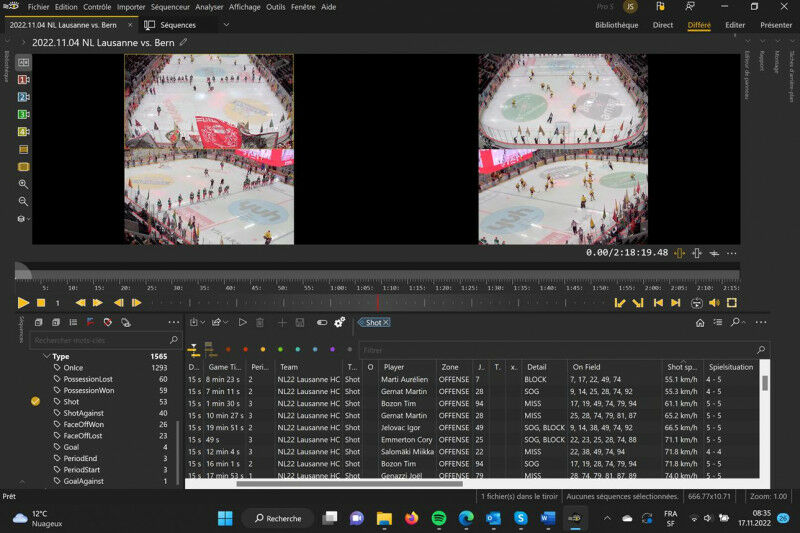Edit project title with pencil icon
The width and height of the screenshot is (800, 533).
click(183, 42)
